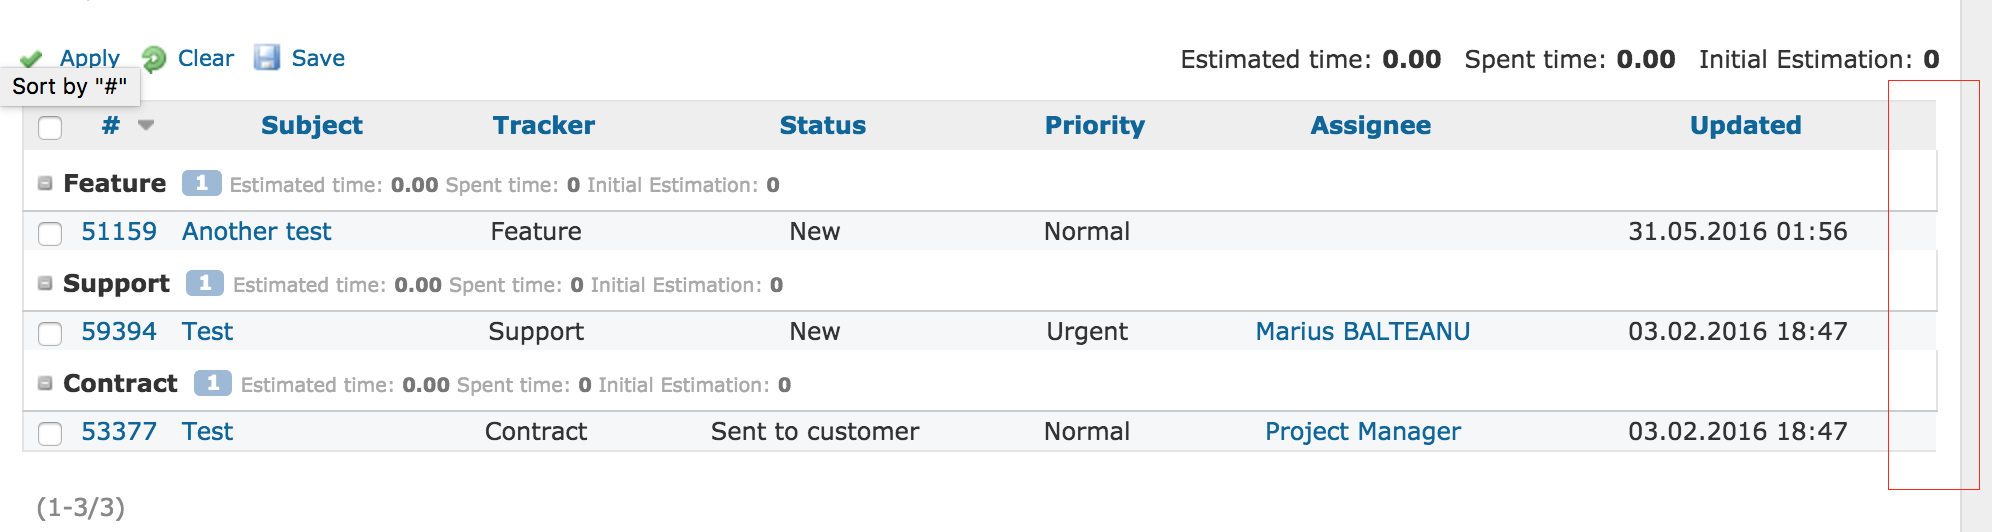Tick the checkbox for issue 53377
This screenshot has width=1992, height=532.
(x=50, y=433)
